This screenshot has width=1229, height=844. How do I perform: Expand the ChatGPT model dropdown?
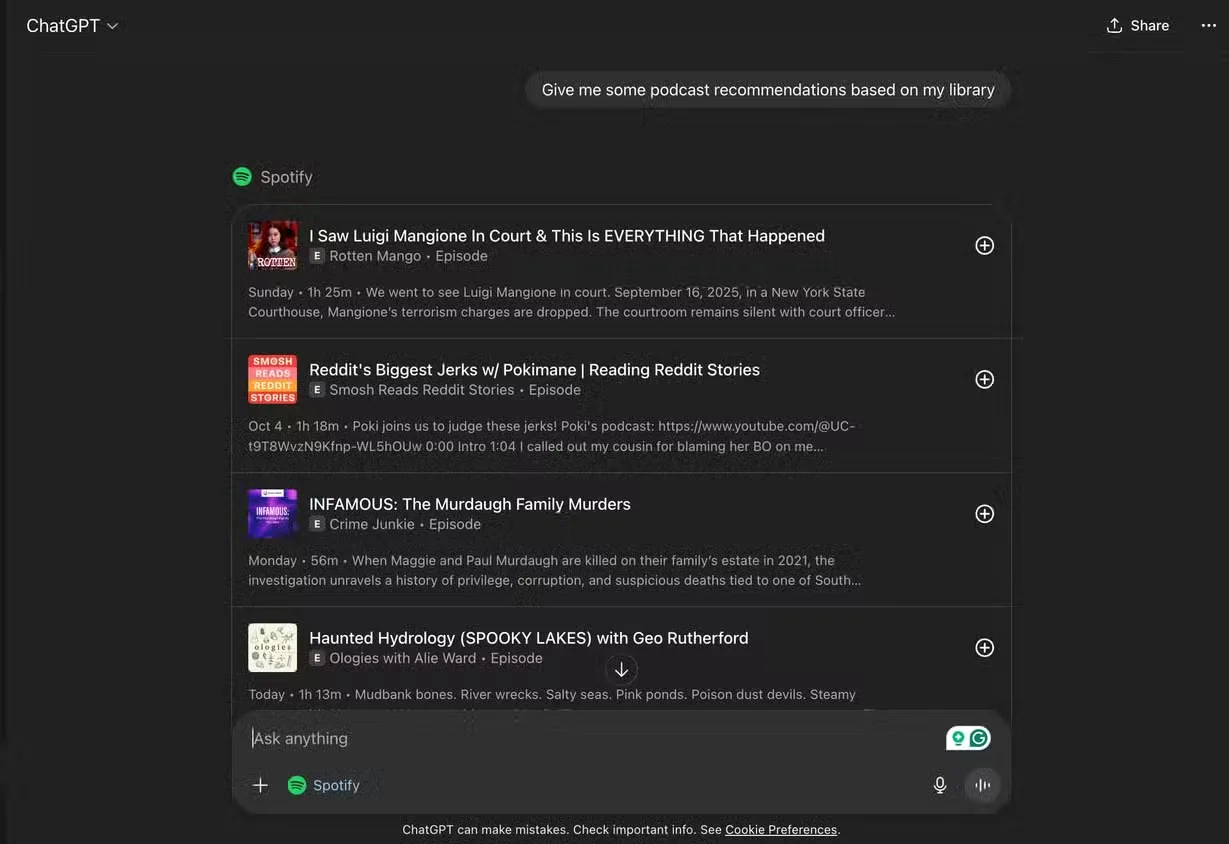click(72, 26)
